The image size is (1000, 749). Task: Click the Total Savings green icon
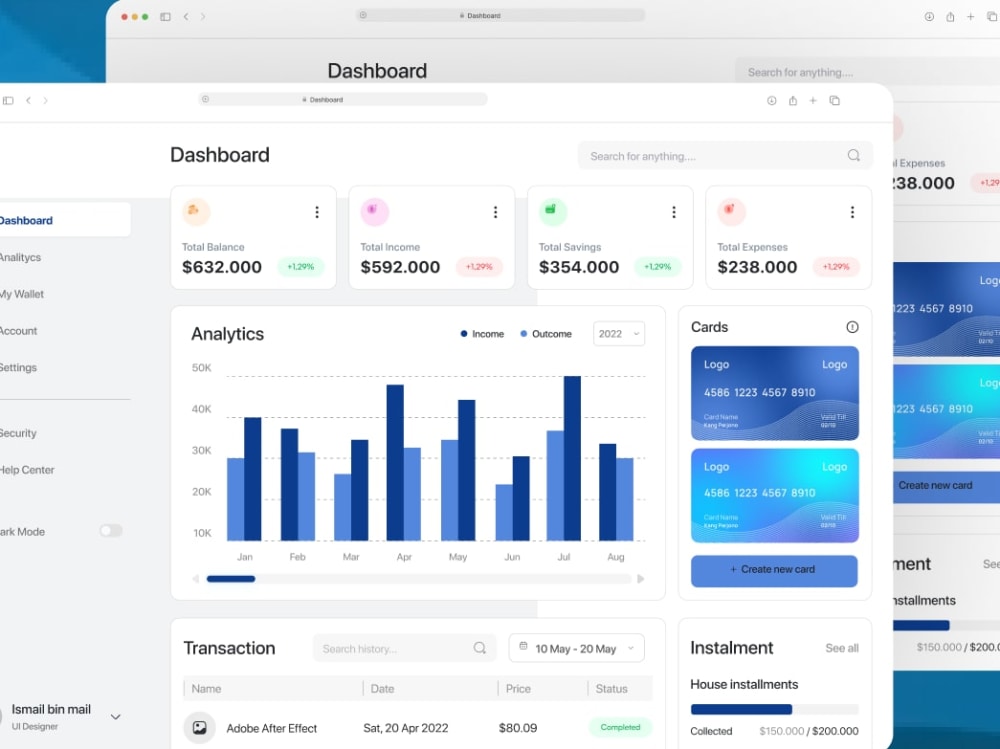(553, 211)
